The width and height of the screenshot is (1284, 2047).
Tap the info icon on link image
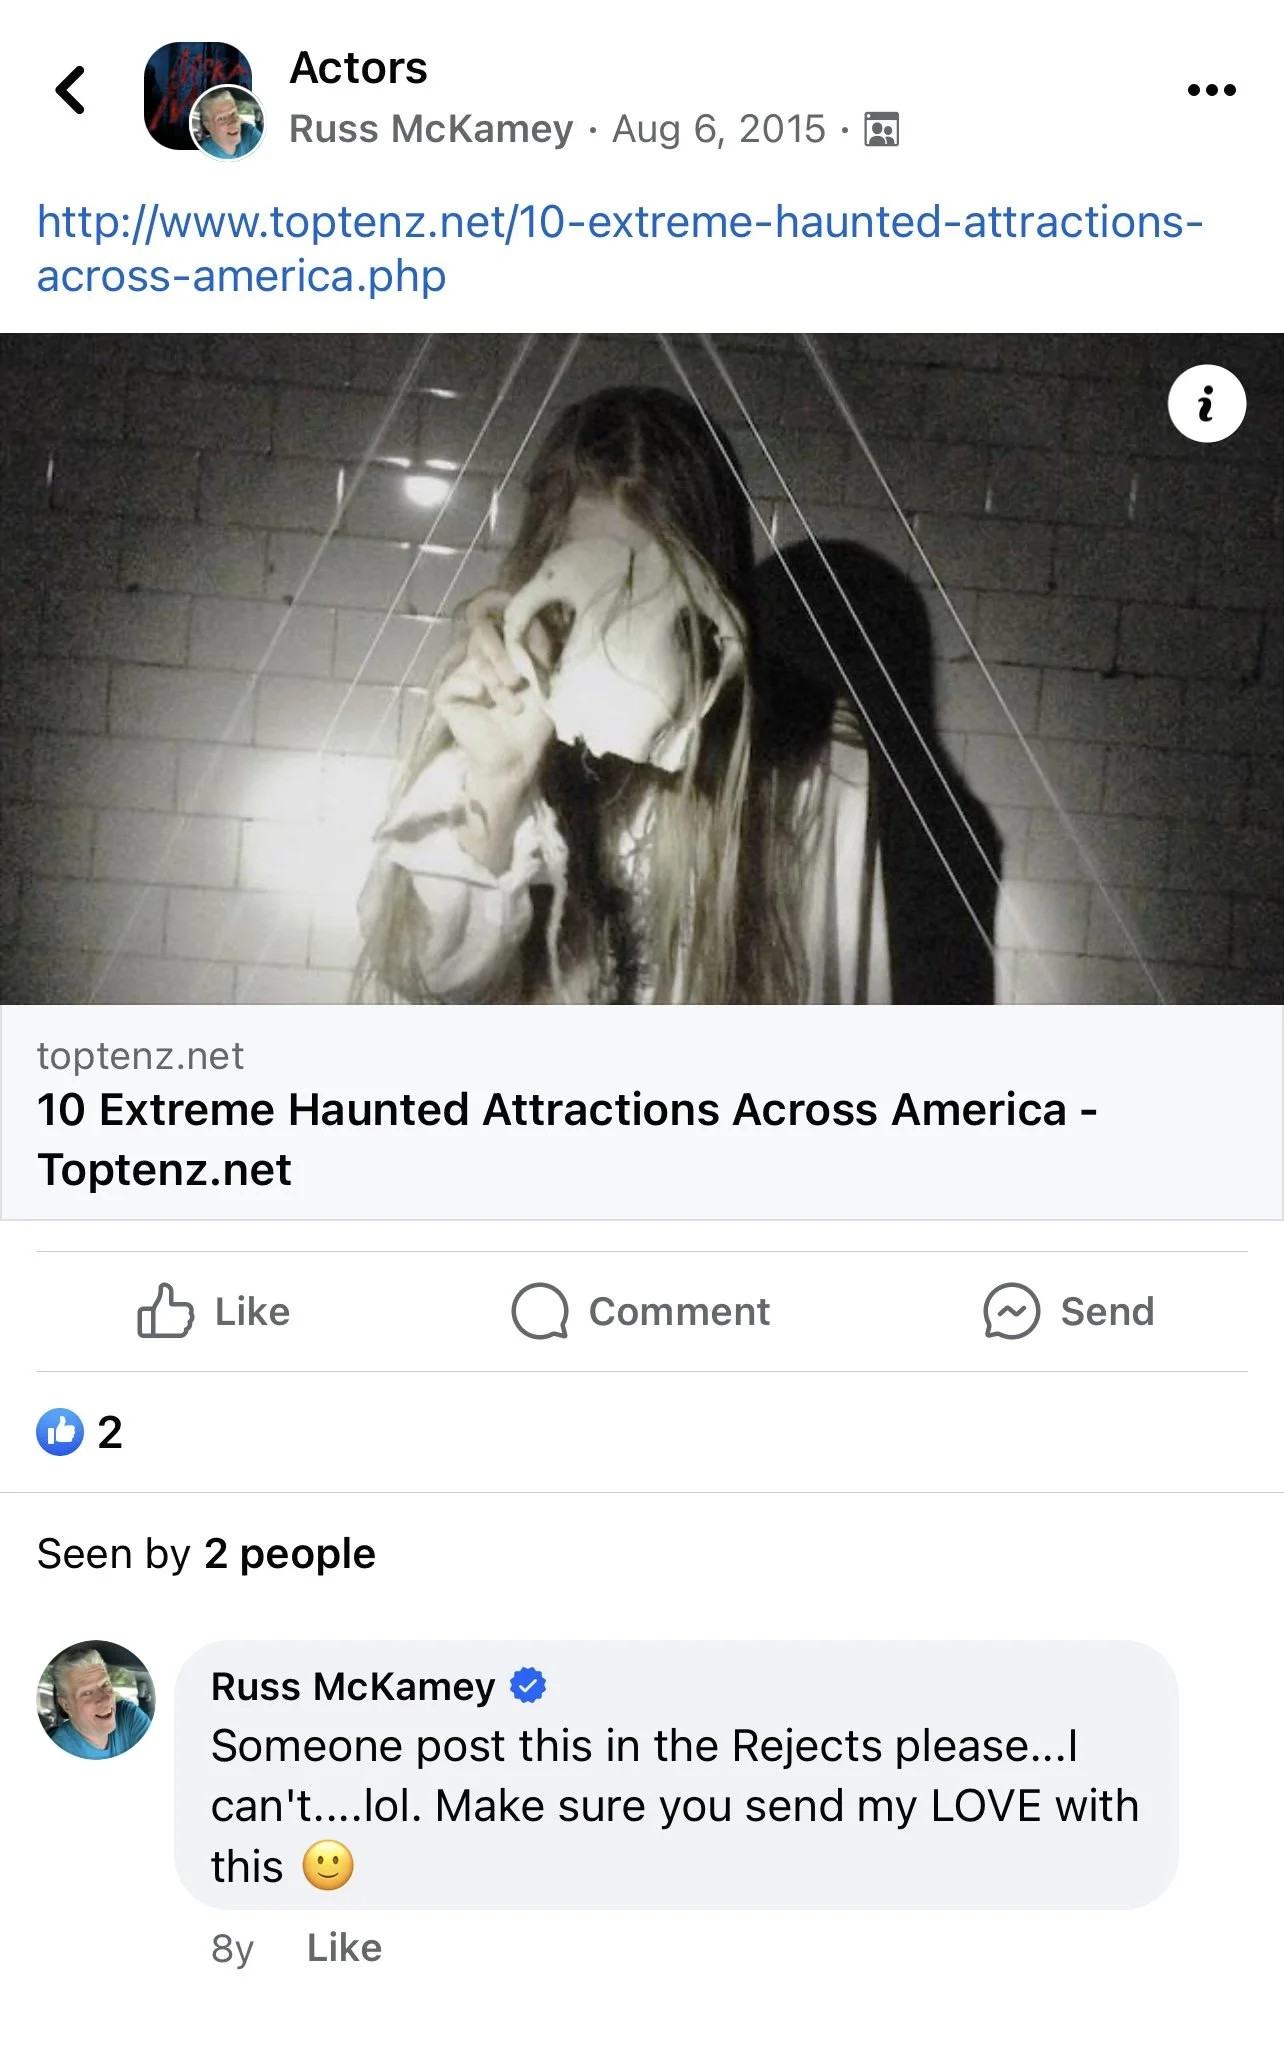coord(1206,404)
